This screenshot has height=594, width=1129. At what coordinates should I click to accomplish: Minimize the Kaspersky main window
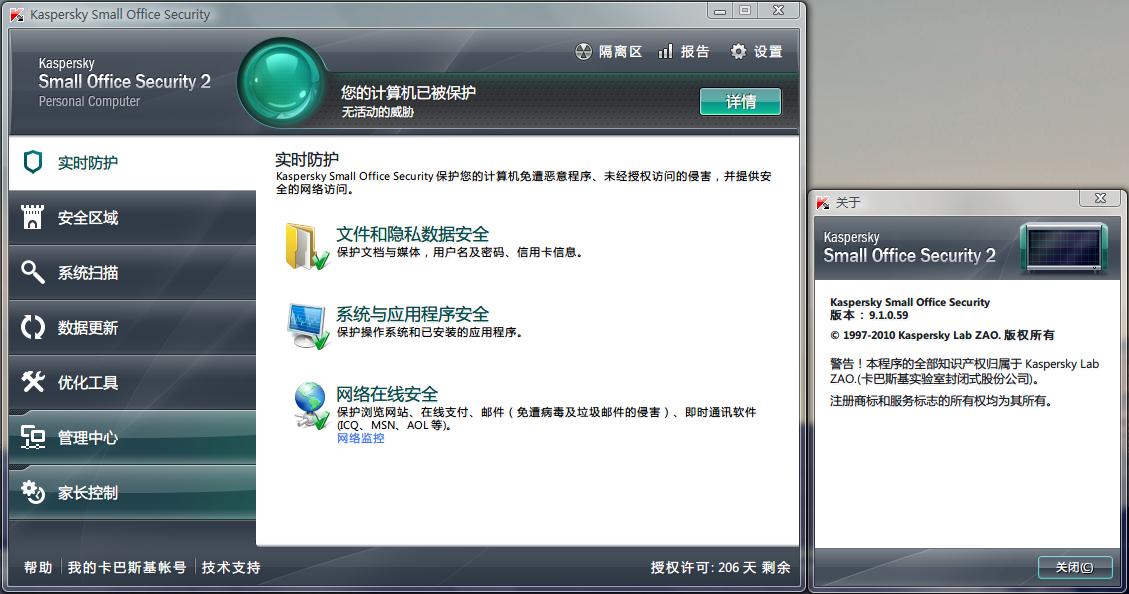click(719, 11)
